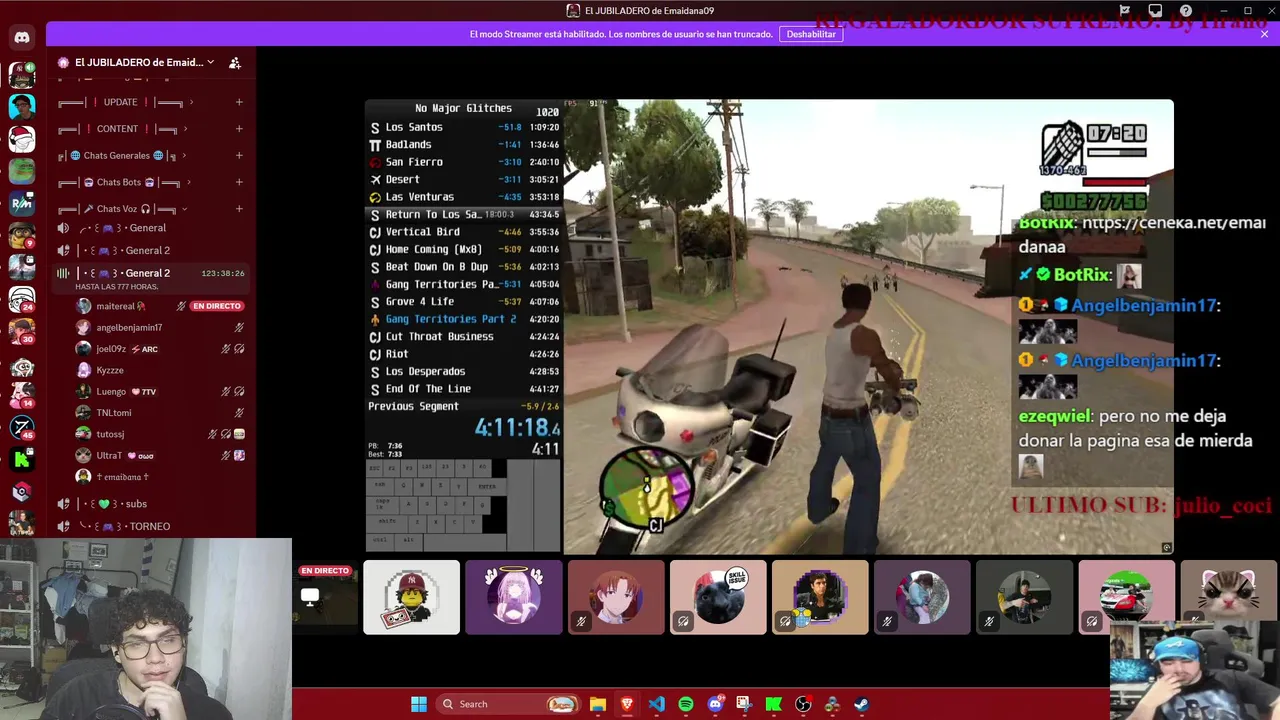Image resolution: width=1280 pixels, height=720 pixels.
Task: Join the subs voice channel
Action: (151, 504)
